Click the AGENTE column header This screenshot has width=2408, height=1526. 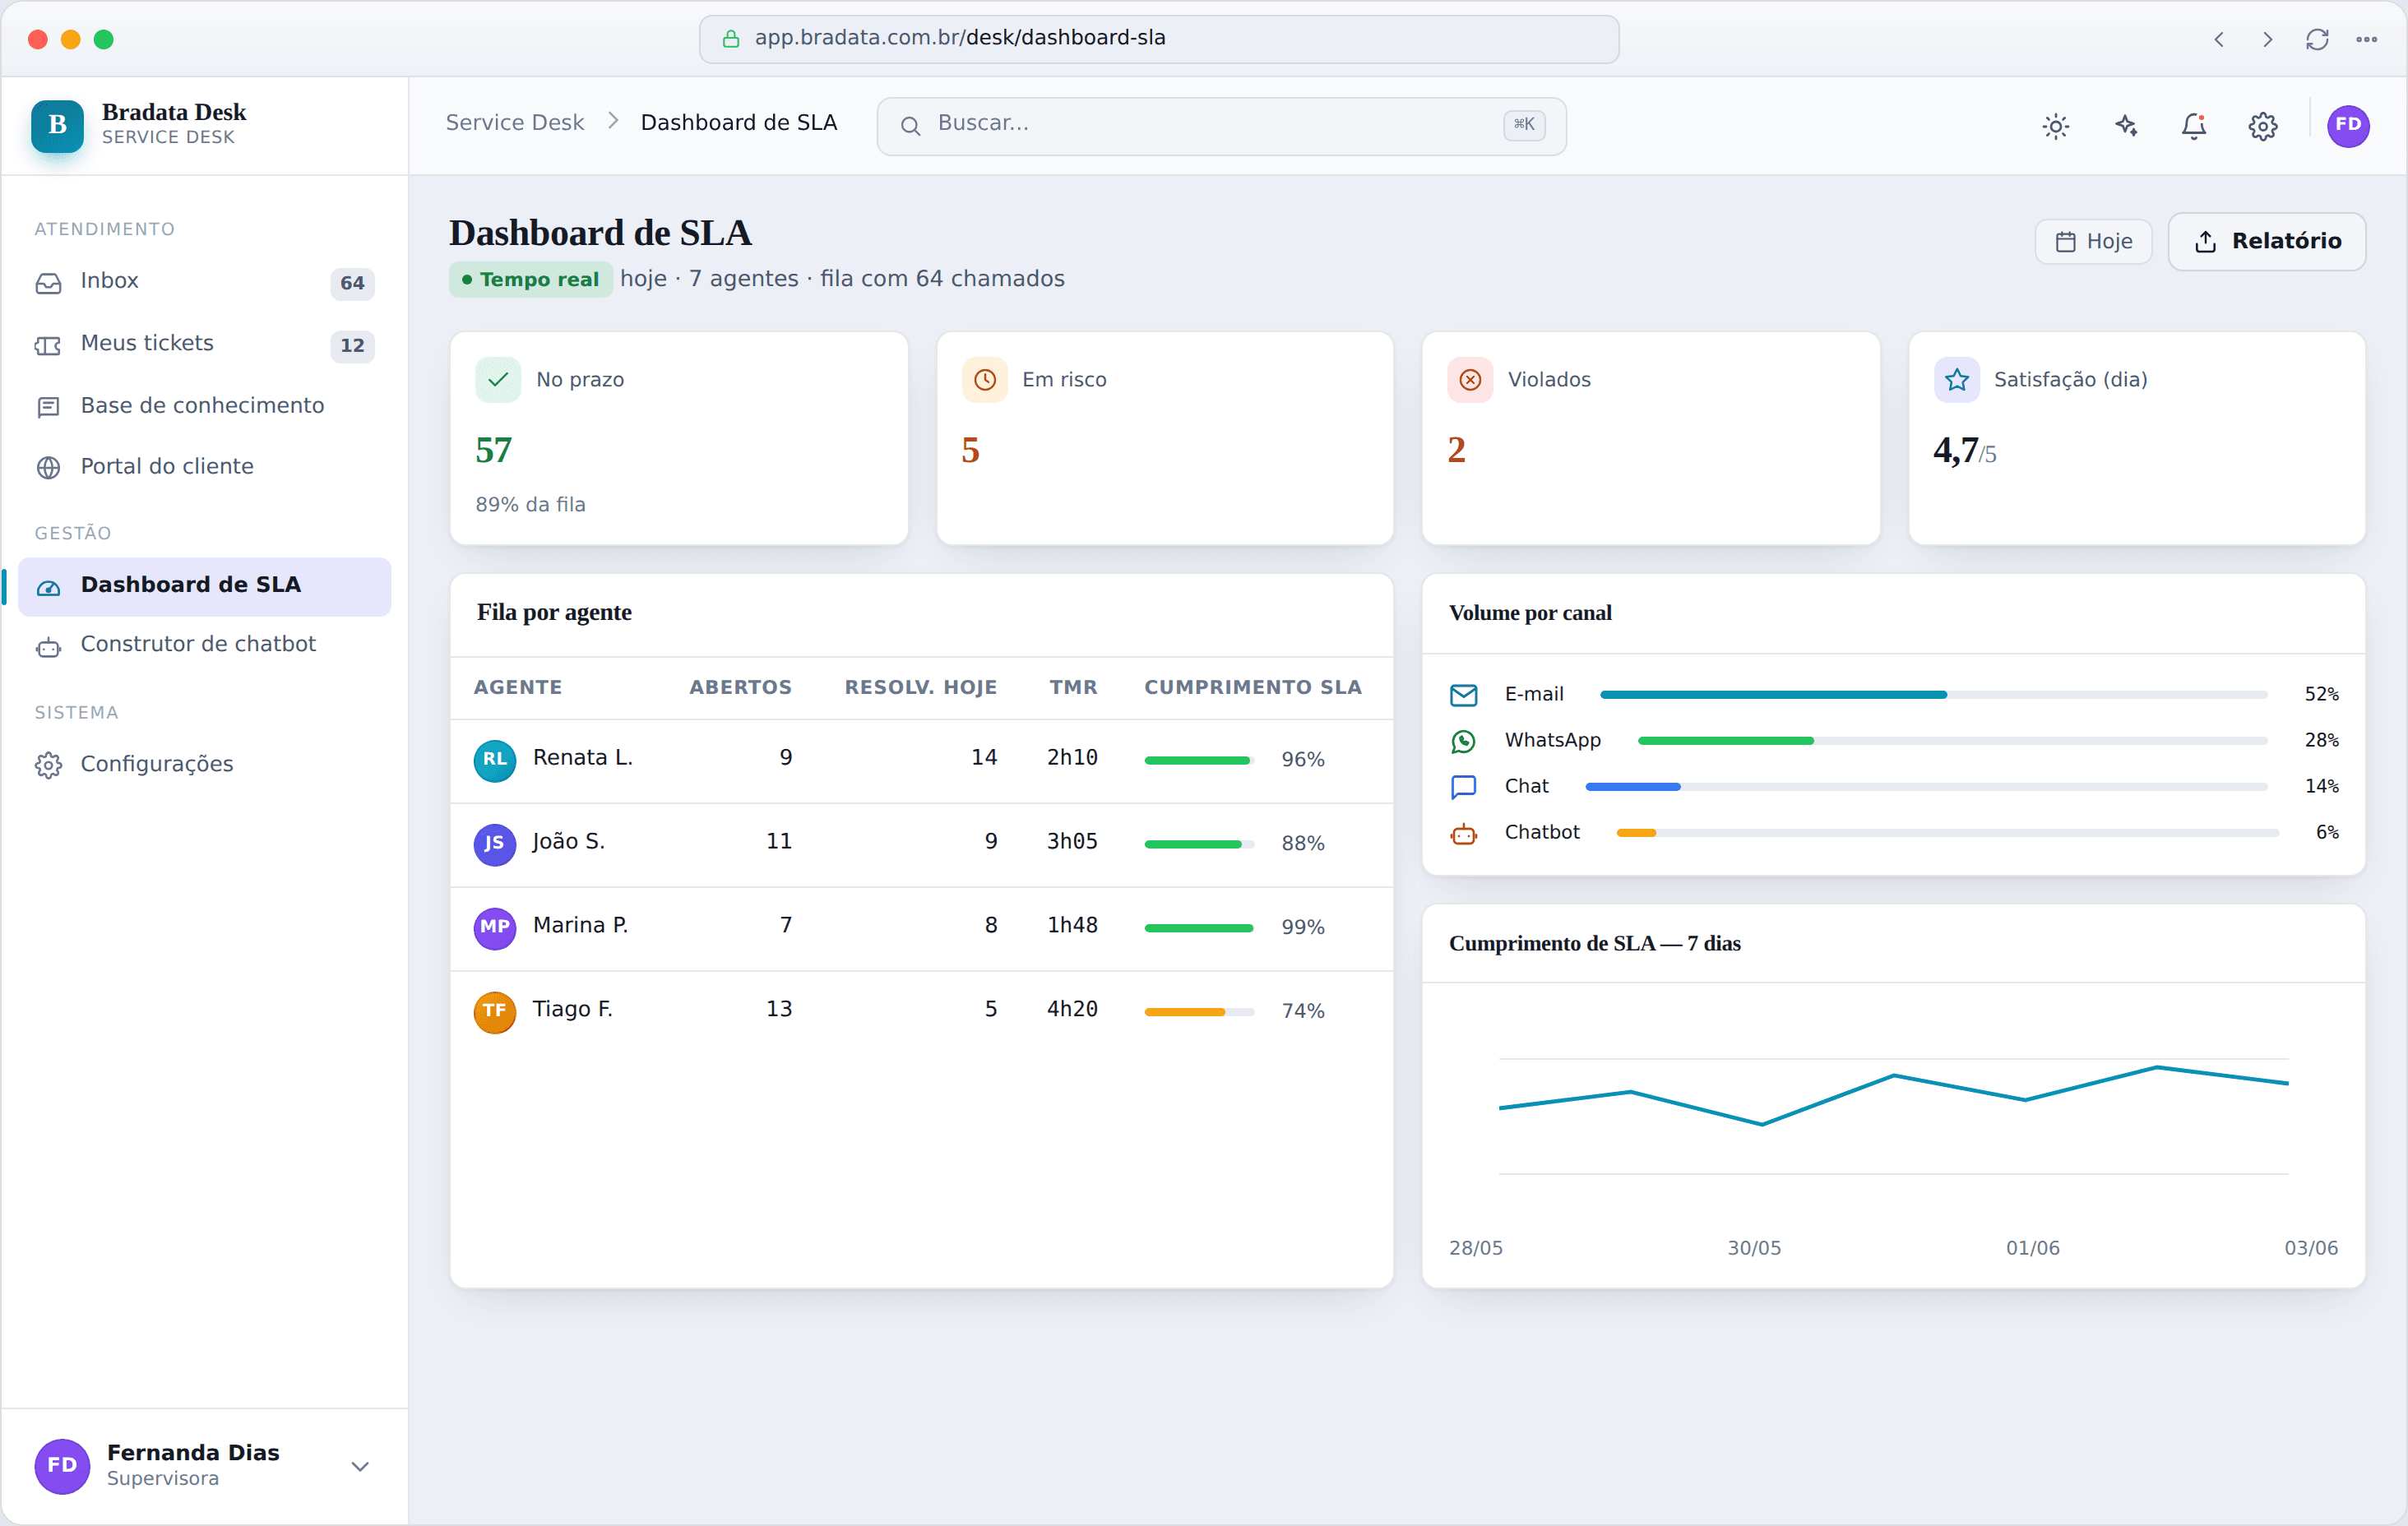[x=517, y=687]
